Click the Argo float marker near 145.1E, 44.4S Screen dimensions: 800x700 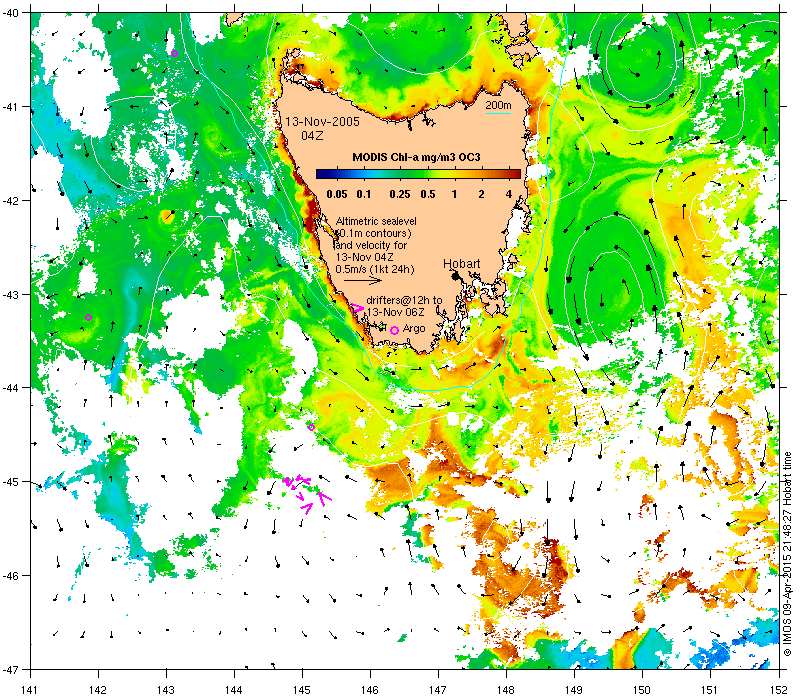pyautogui.click(x=311, y=427)
